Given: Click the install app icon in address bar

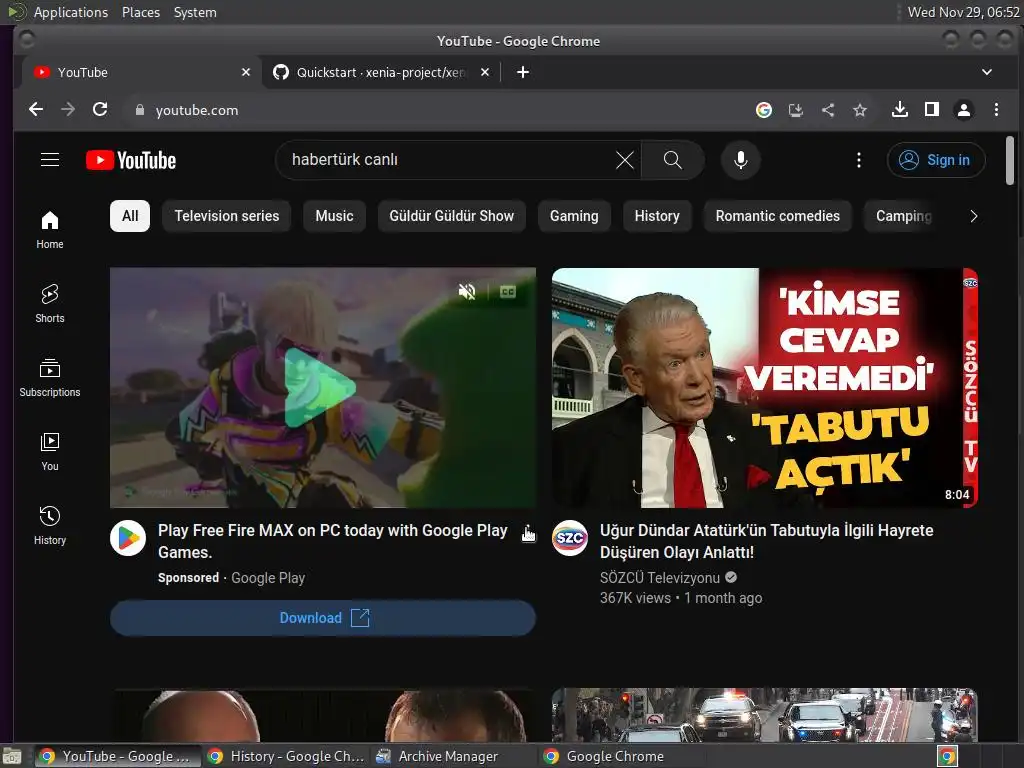Looking at the screenshot, I should click(x=795, y=110).
